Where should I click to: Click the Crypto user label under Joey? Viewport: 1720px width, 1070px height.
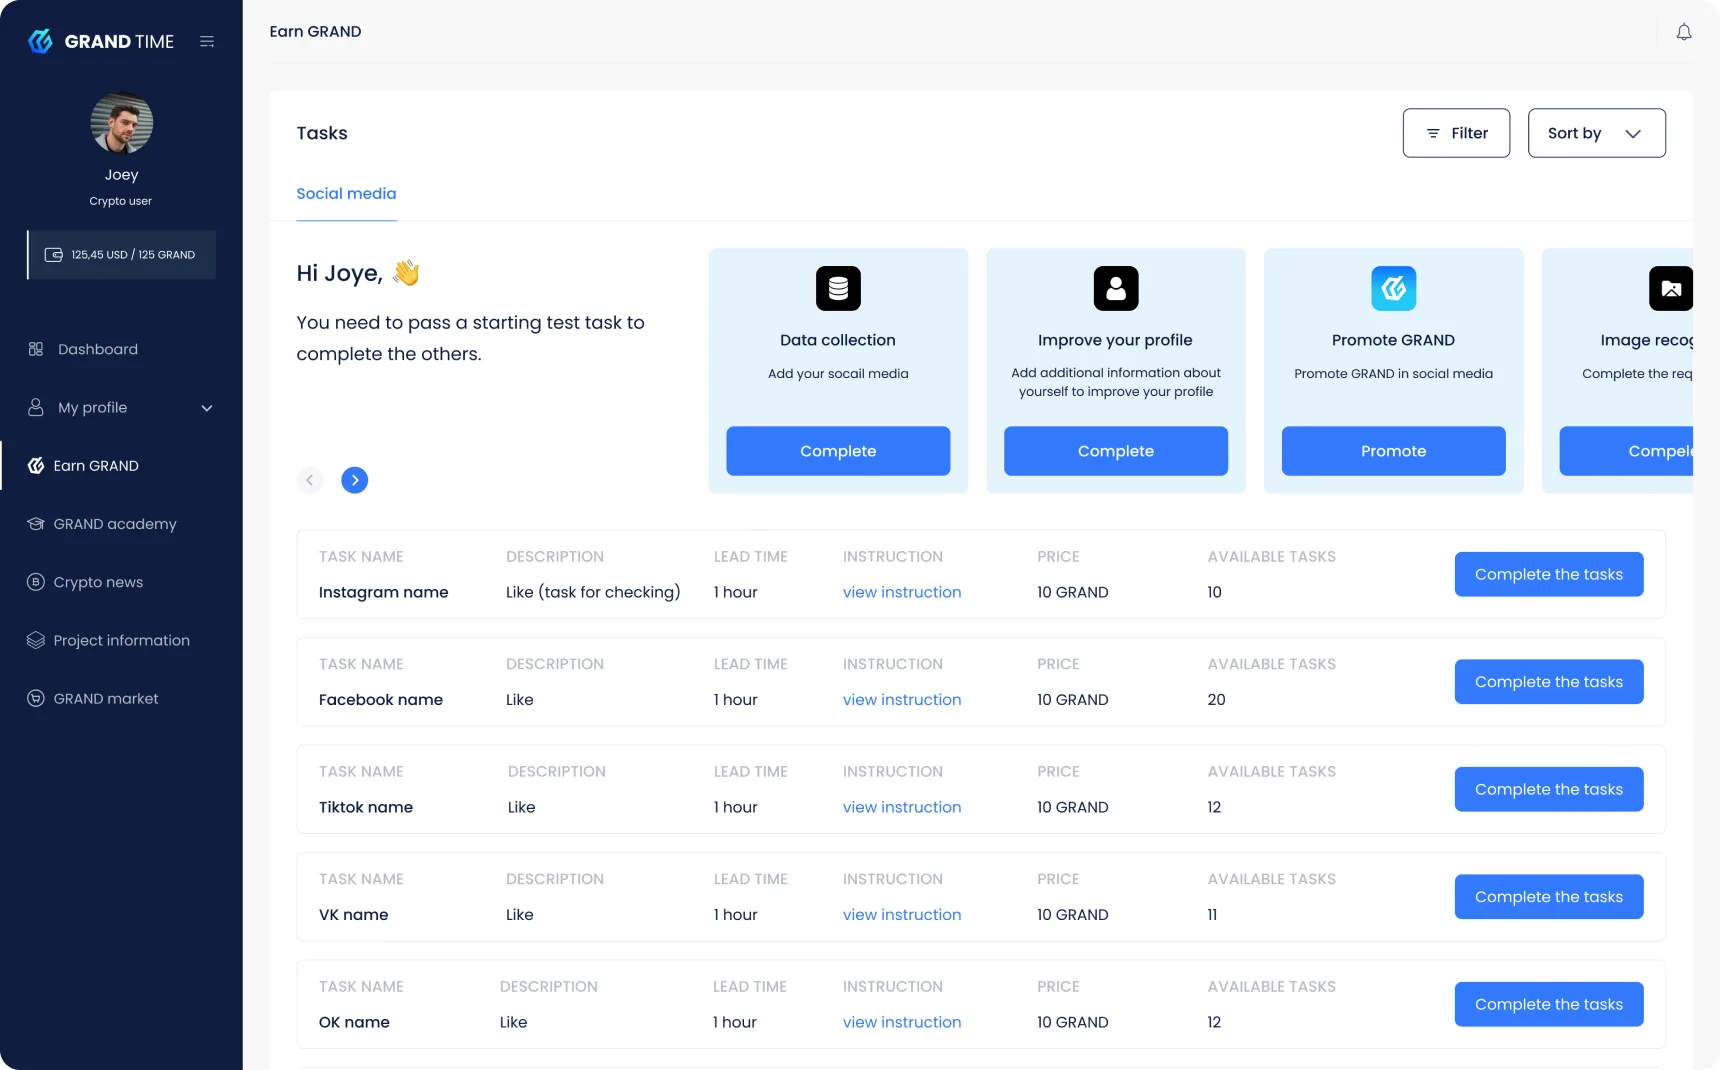point(121,201)
